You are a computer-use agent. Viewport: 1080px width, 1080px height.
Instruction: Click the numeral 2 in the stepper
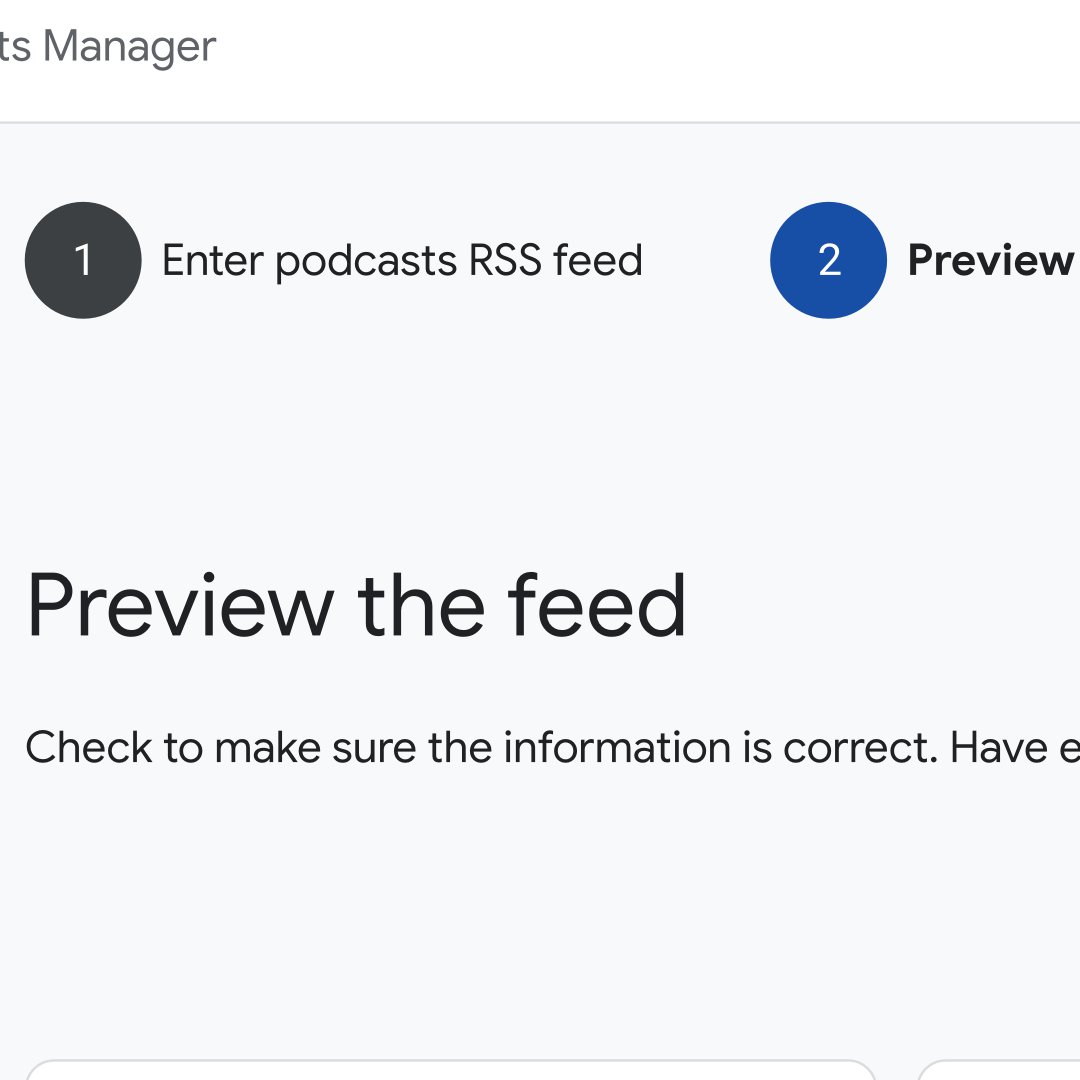[829, 260]
